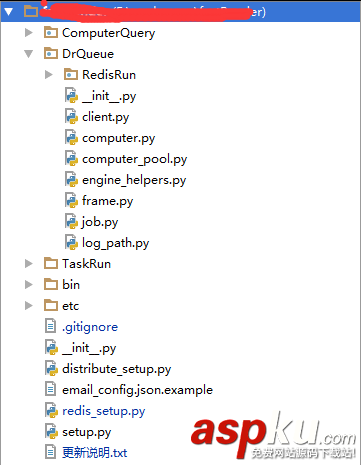Collapse the DrQueue folder arrow

[29, 54]
